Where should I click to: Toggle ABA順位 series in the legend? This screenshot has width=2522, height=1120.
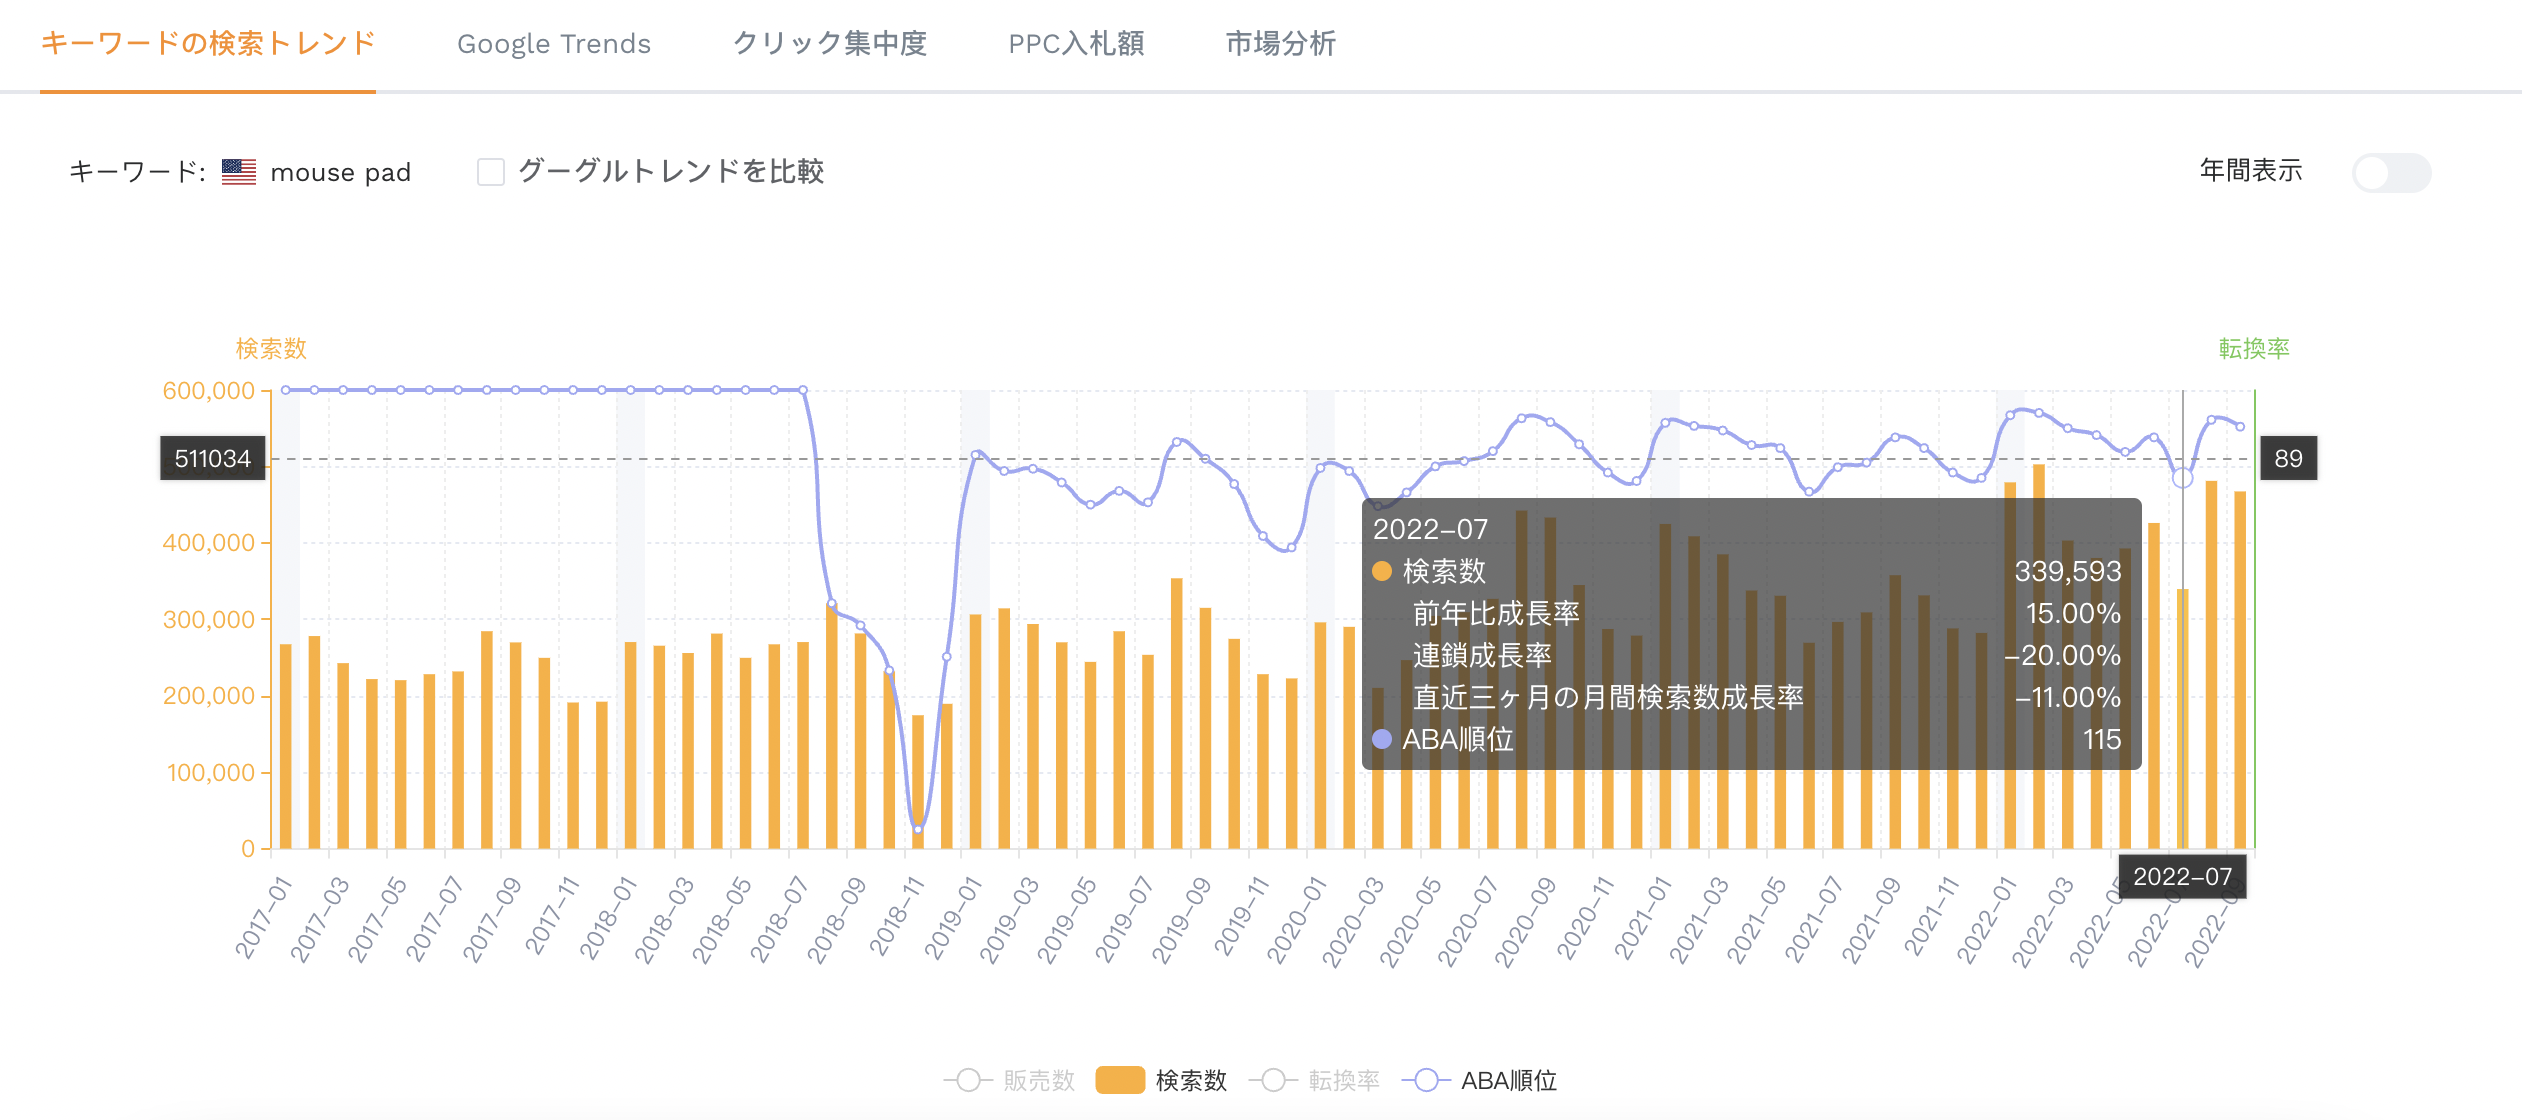pyautogui.click(x=1479, y=1080)
